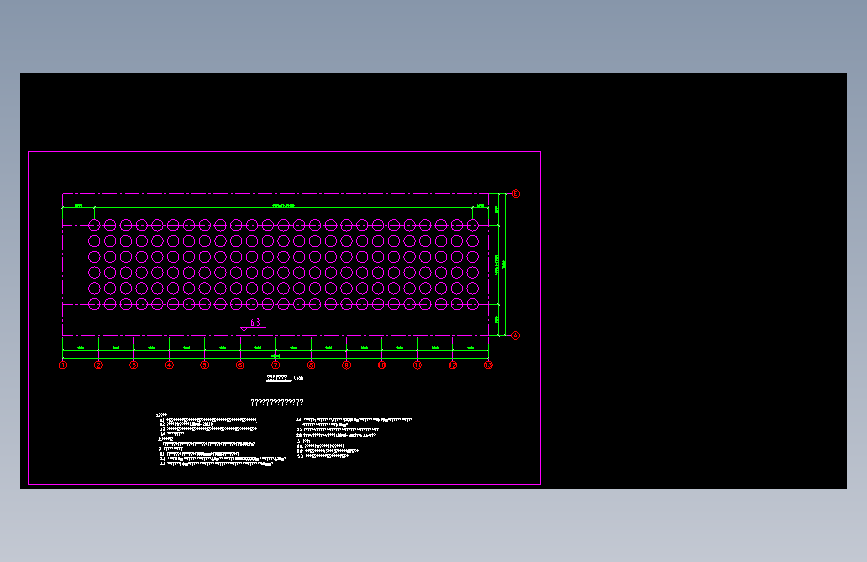Pick the red axis bubble labeled E
Viewport: 867px width, 562px height.
tap(516, 194)
